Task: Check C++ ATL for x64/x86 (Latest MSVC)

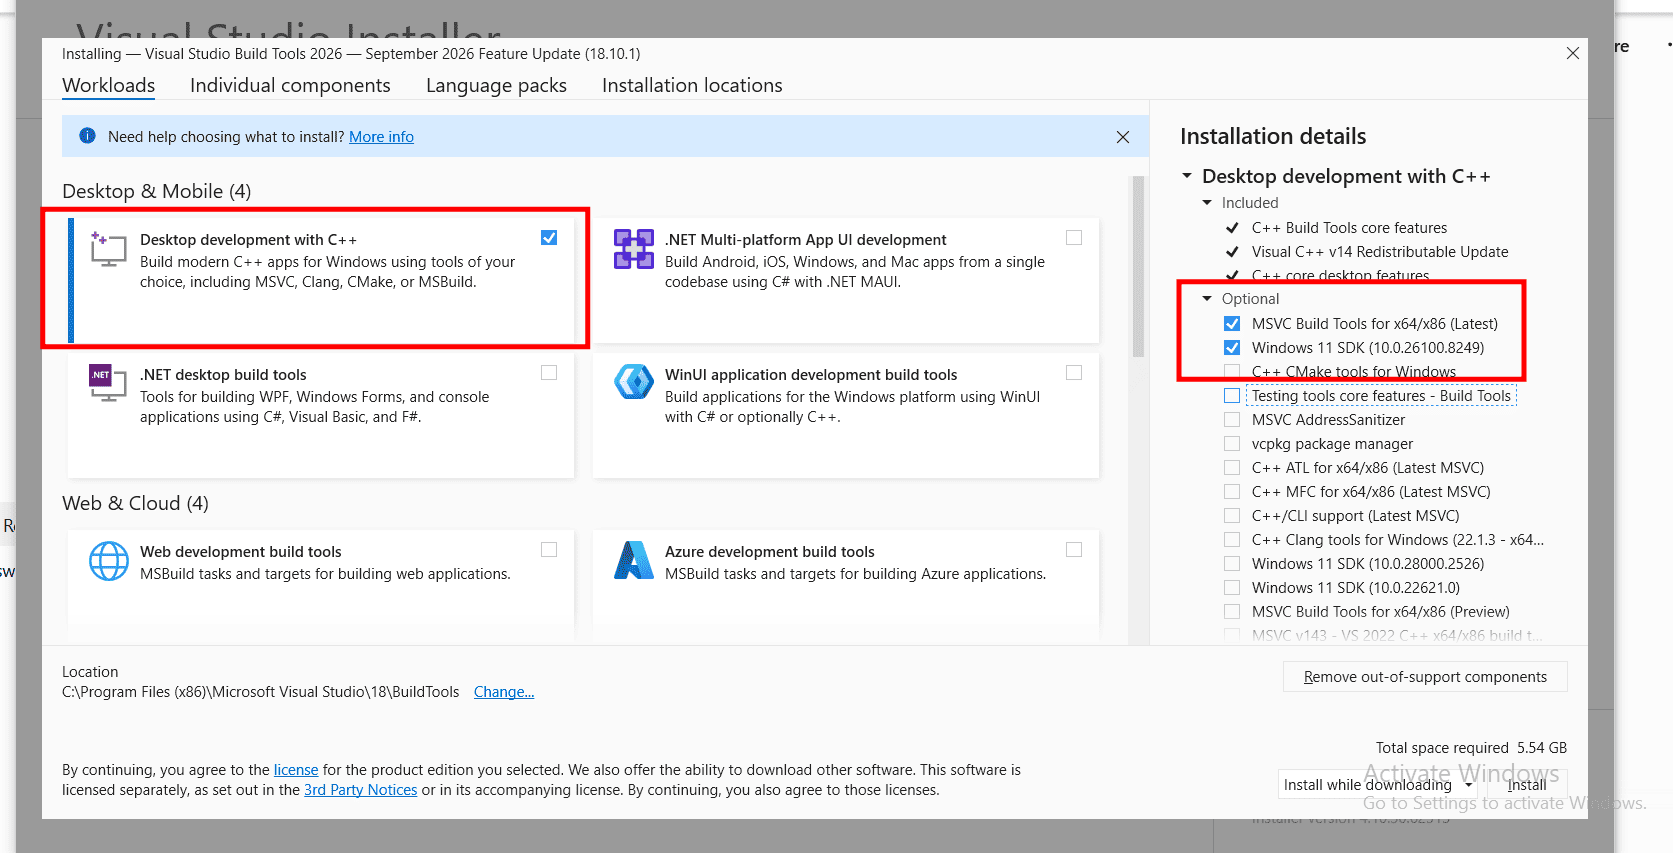Action: point(1232,468)
